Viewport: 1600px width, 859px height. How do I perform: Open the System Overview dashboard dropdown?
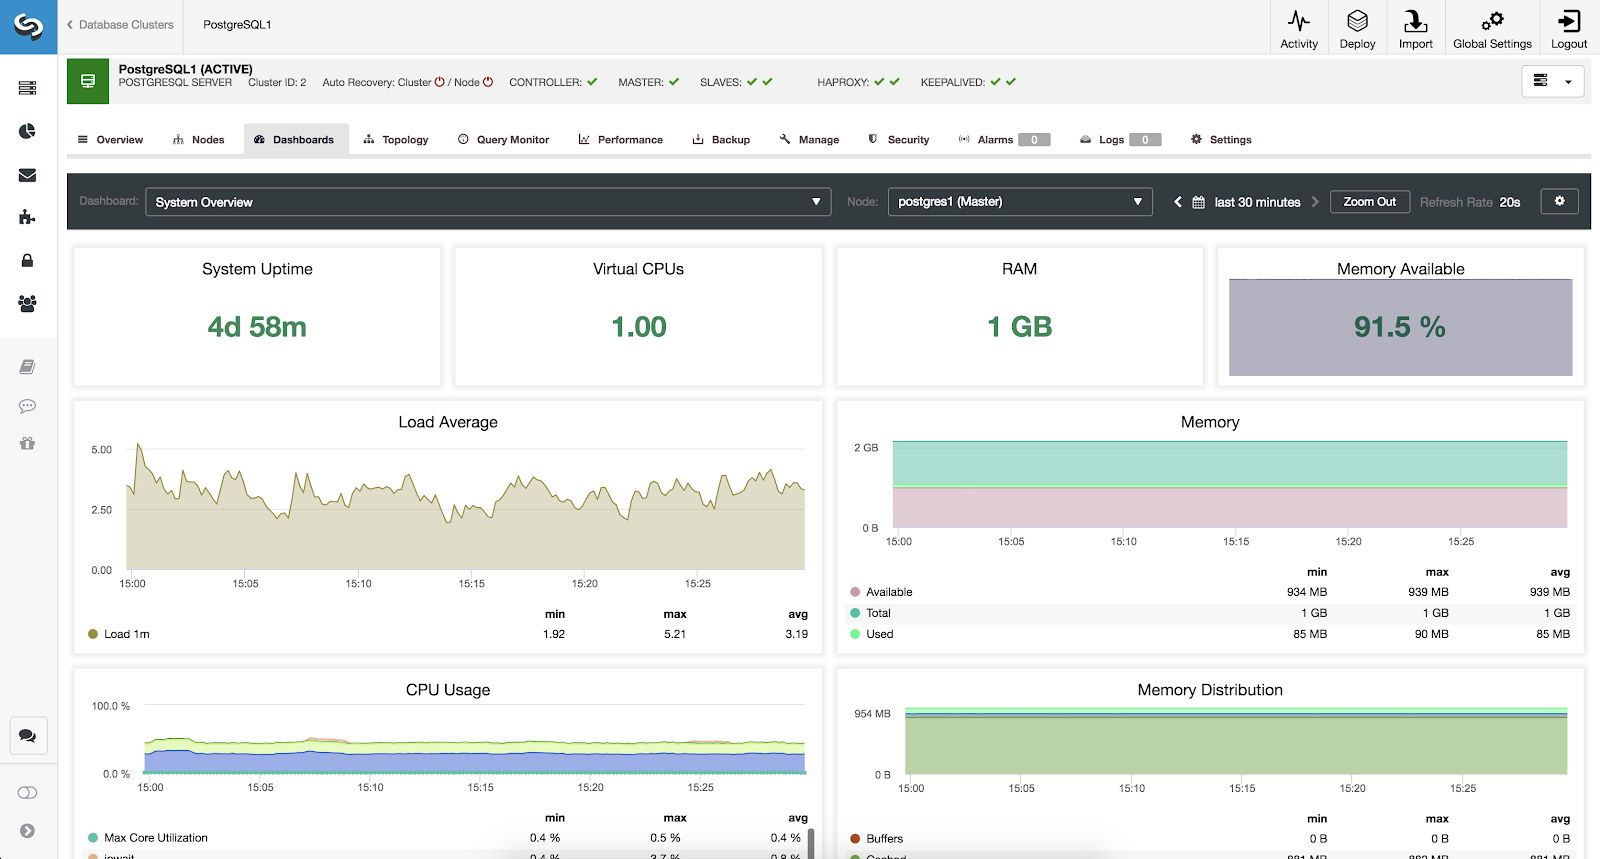tap(488, 202)
